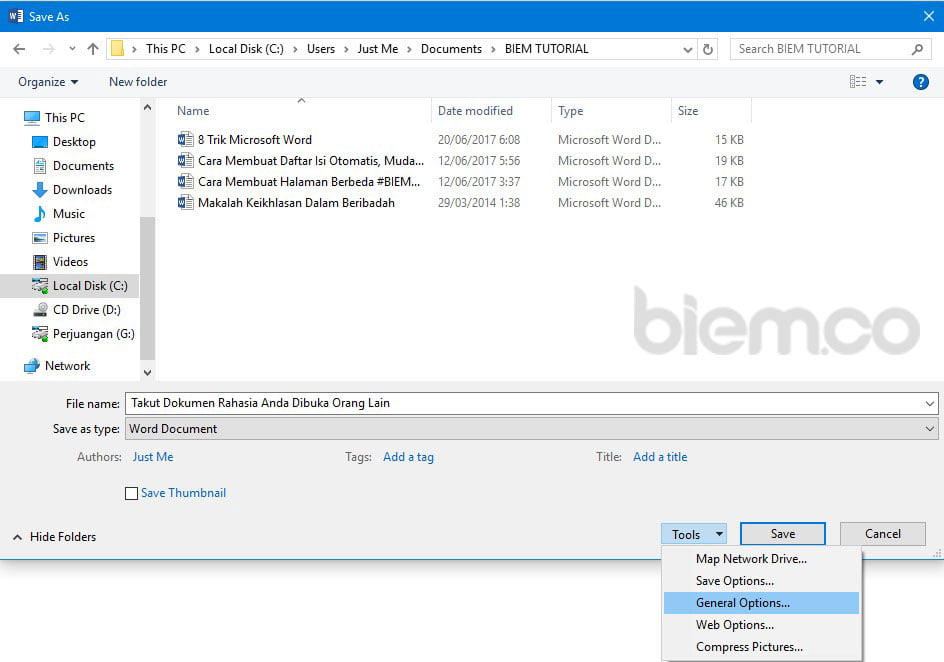Click the Back navigation arrow
The height and width of the screenshot is (662, 944).
pyautogui.click(x=19, y=49)
